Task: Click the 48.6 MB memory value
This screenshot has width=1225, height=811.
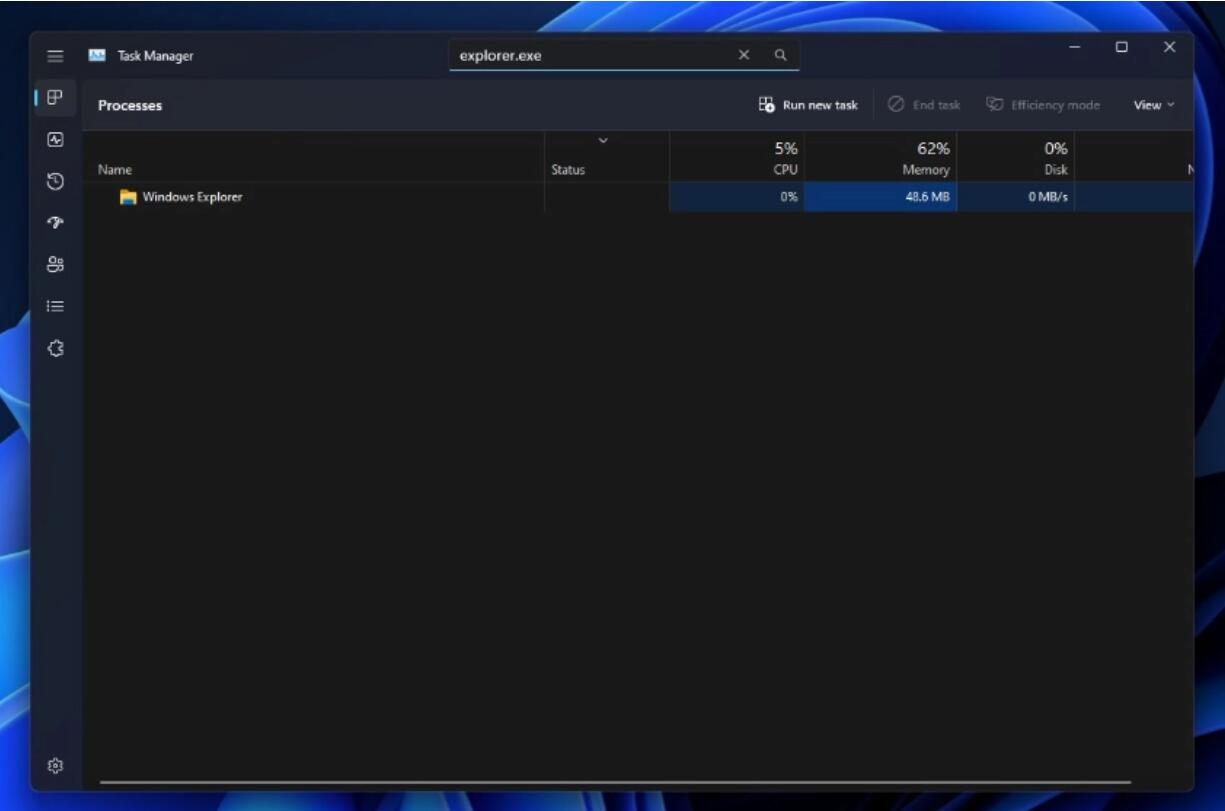Action: pyautogui.click(x=927, y=197)
